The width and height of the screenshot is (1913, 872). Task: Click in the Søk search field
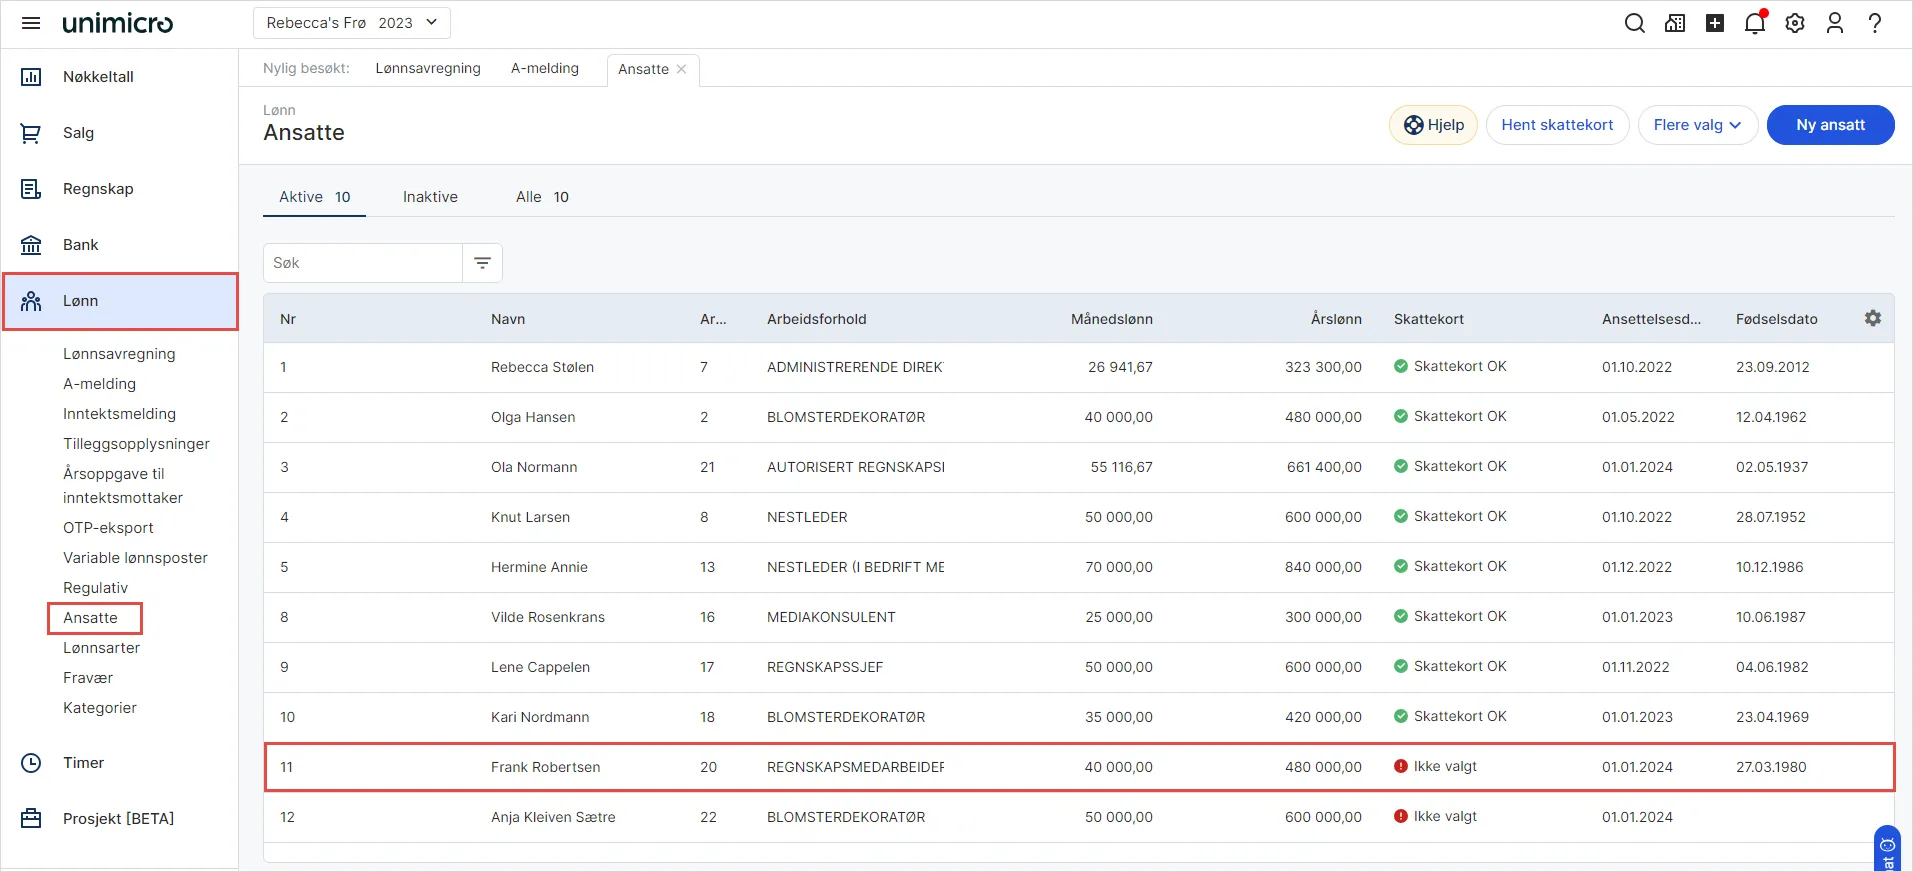pyautogui.click(x=362, y=263)
